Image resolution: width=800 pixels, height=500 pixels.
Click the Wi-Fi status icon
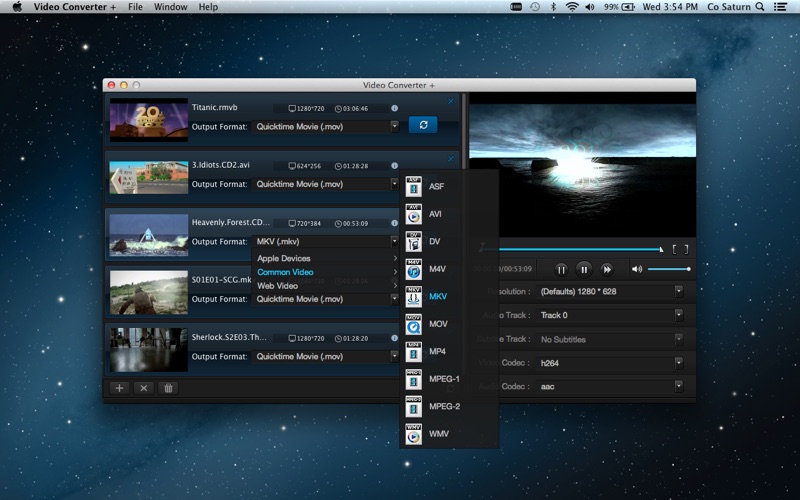pos(572,7)
